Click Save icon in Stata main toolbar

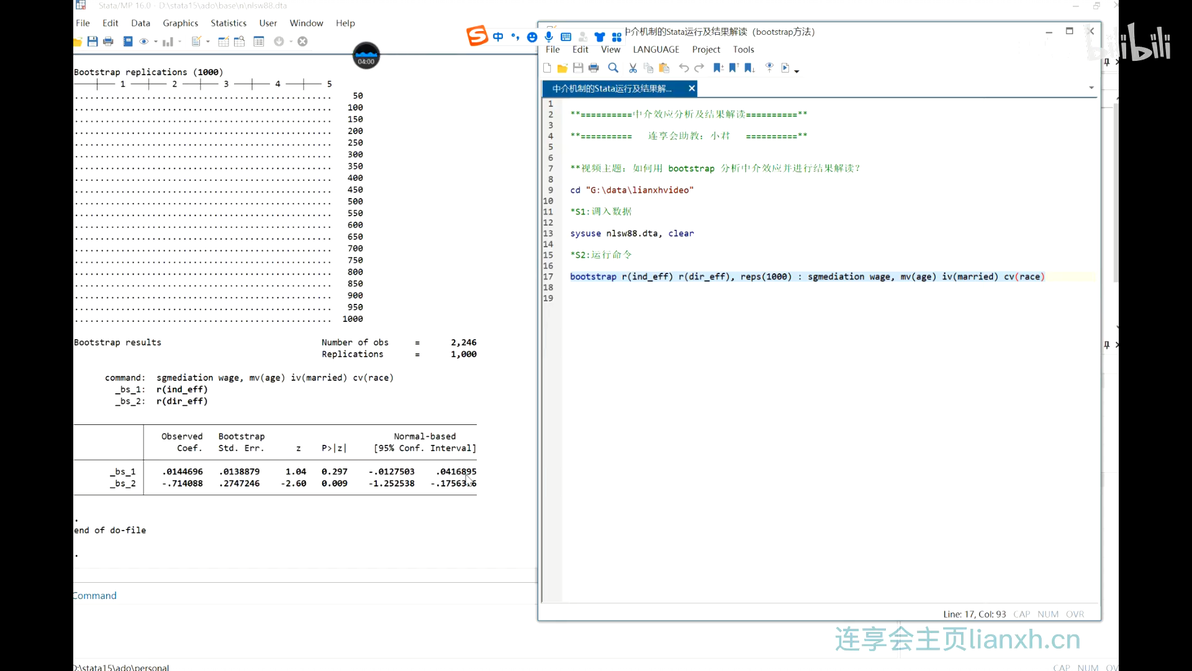pos(93,42)
